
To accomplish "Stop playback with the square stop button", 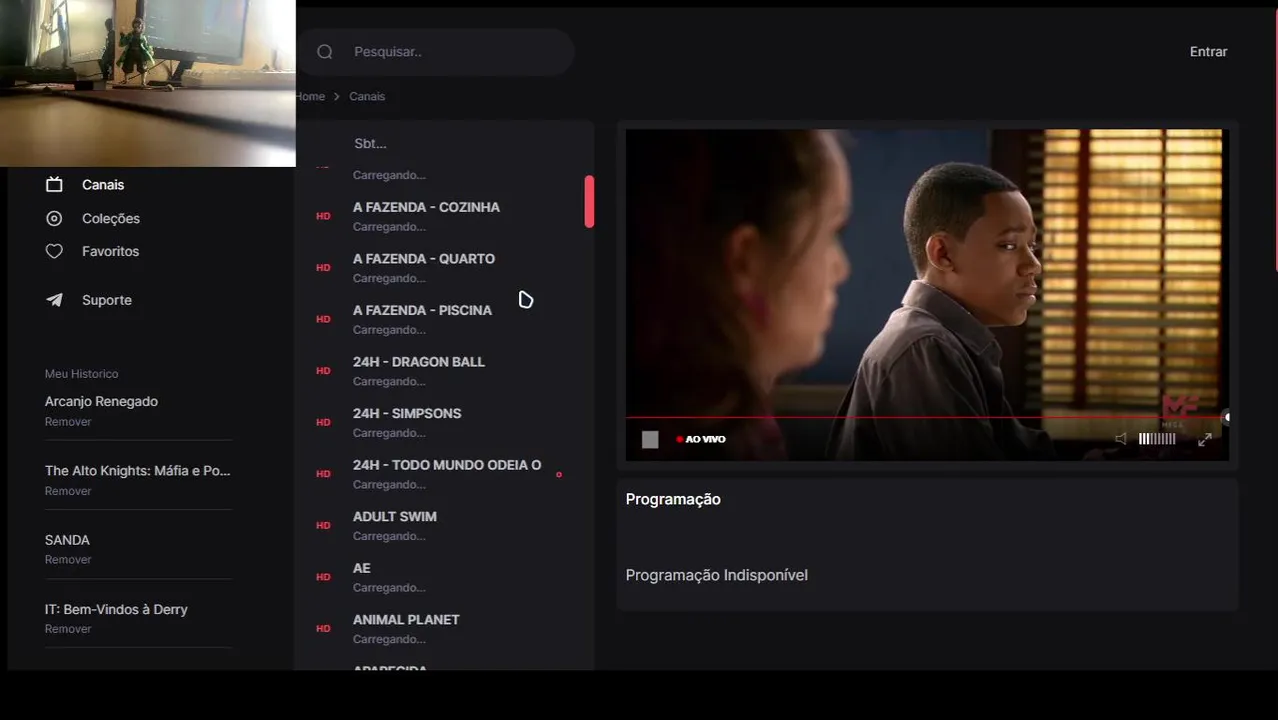I will (650, 439).
